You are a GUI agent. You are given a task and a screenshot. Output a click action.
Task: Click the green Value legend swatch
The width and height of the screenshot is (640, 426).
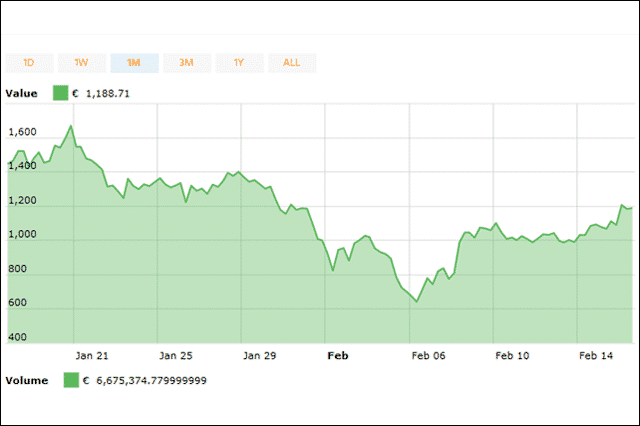(x=60, y=93)
